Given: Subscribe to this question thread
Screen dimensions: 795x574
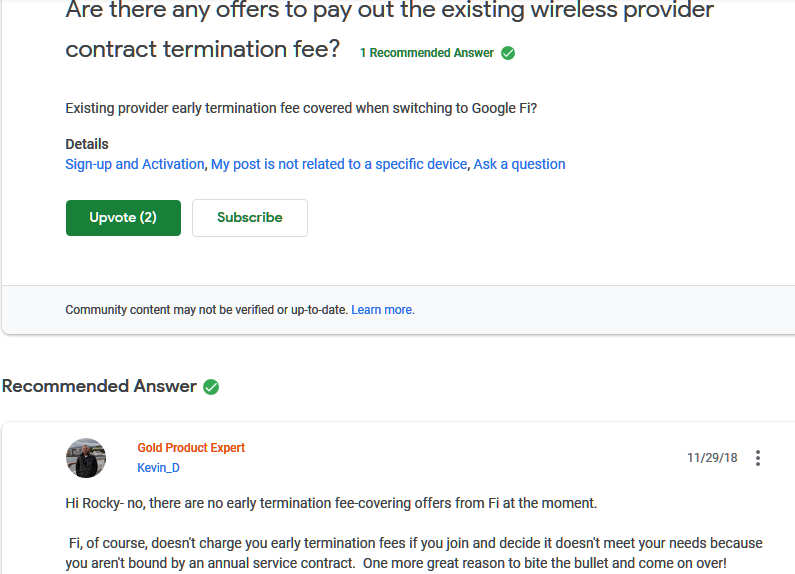Looking at the screenshot, I should click(249, 218).
